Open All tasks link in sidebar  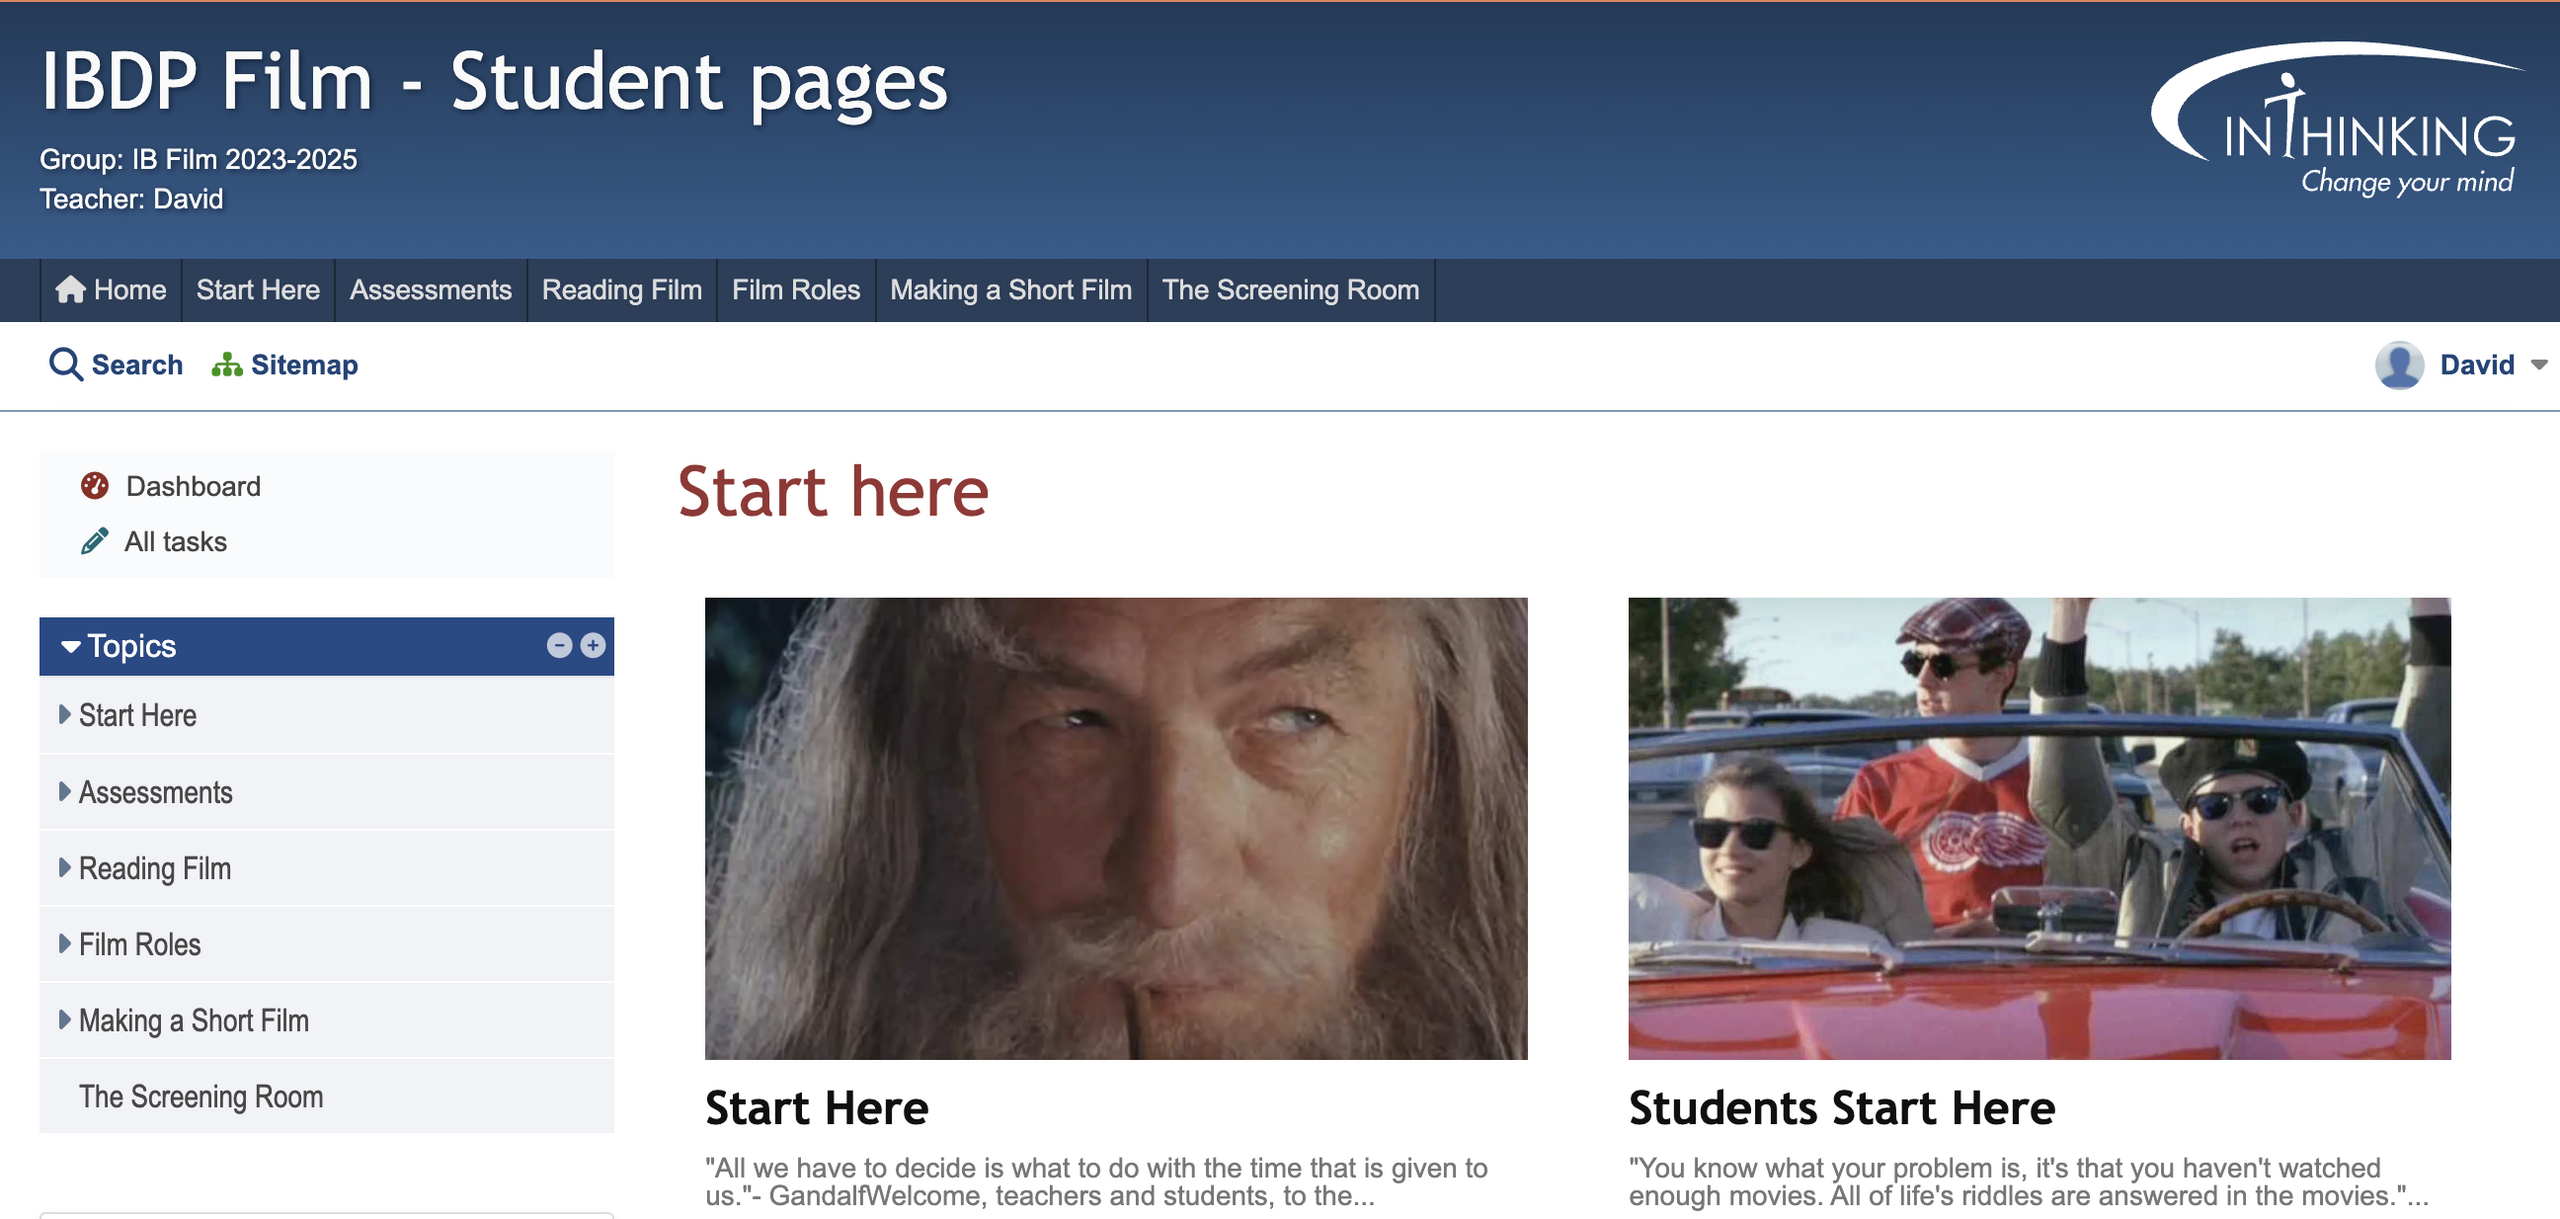coord(176,542)
